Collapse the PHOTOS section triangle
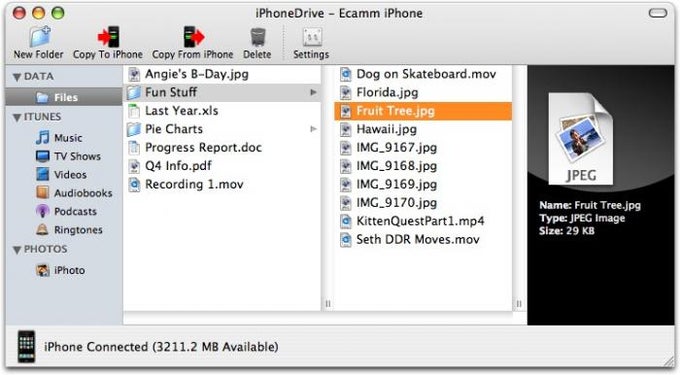This screenshot has height=375, width=680. [x=17, y=250]
